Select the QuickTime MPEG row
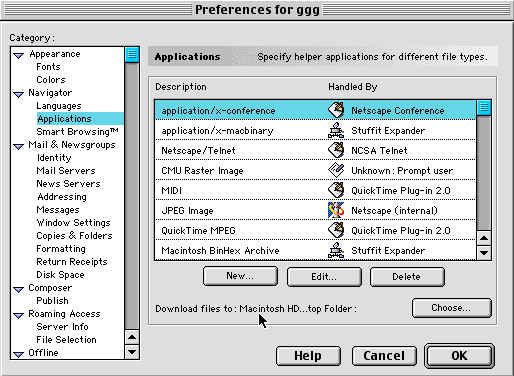The width and height of the screenshot is (514, 376). [x=315, y=230]
